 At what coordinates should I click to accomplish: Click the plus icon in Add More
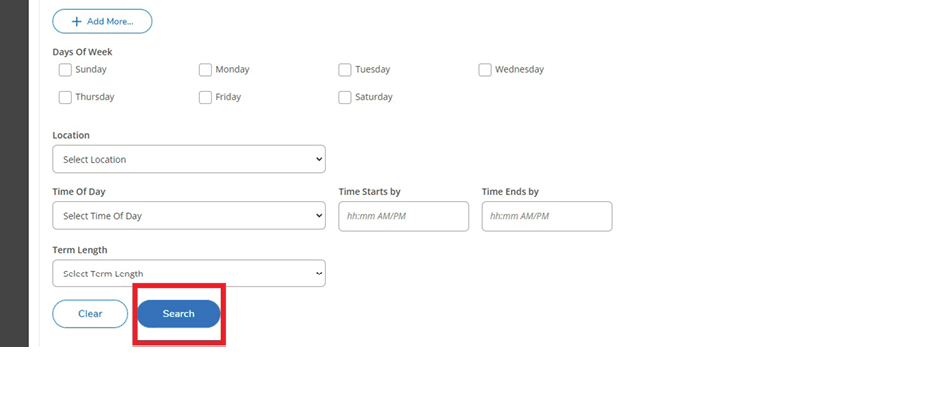(x=77, y=21)
